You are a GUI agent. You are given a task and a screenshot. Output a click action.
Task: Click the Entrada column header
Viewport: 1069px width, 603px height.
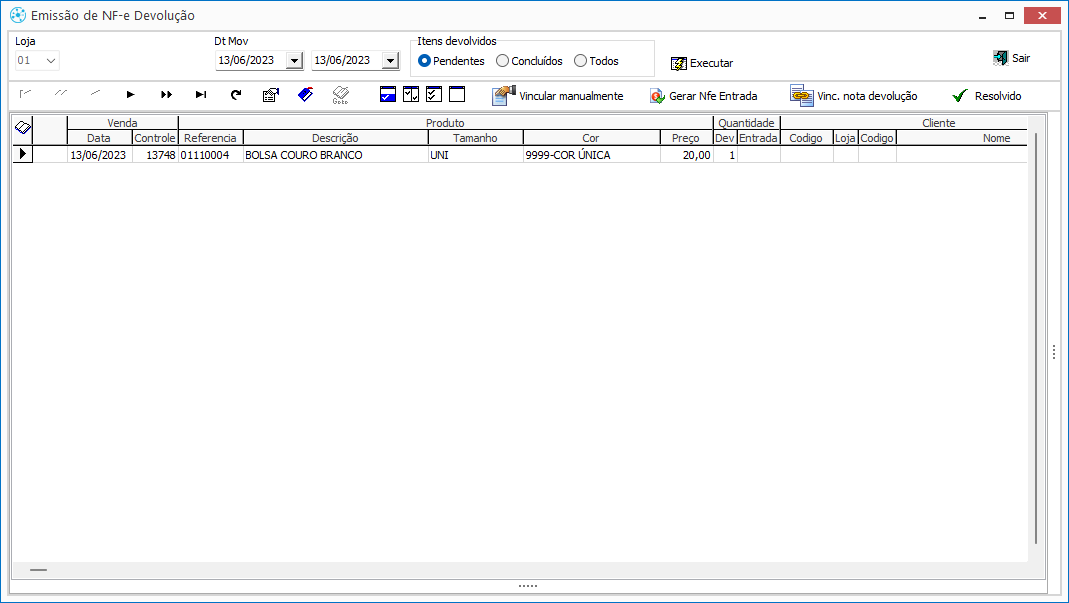coord(759,138)
